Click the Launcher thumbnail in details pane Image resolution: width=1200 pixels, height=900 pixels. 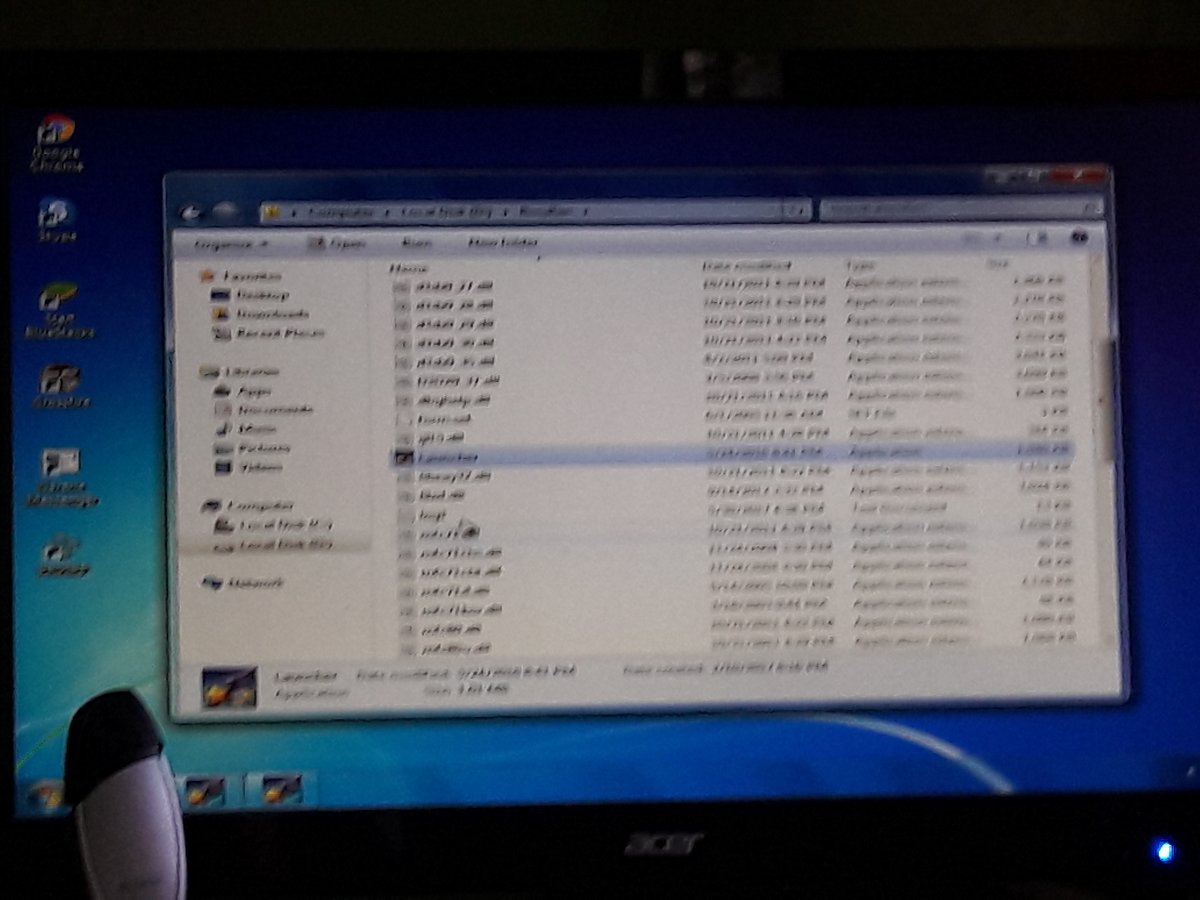coord(229,689)
